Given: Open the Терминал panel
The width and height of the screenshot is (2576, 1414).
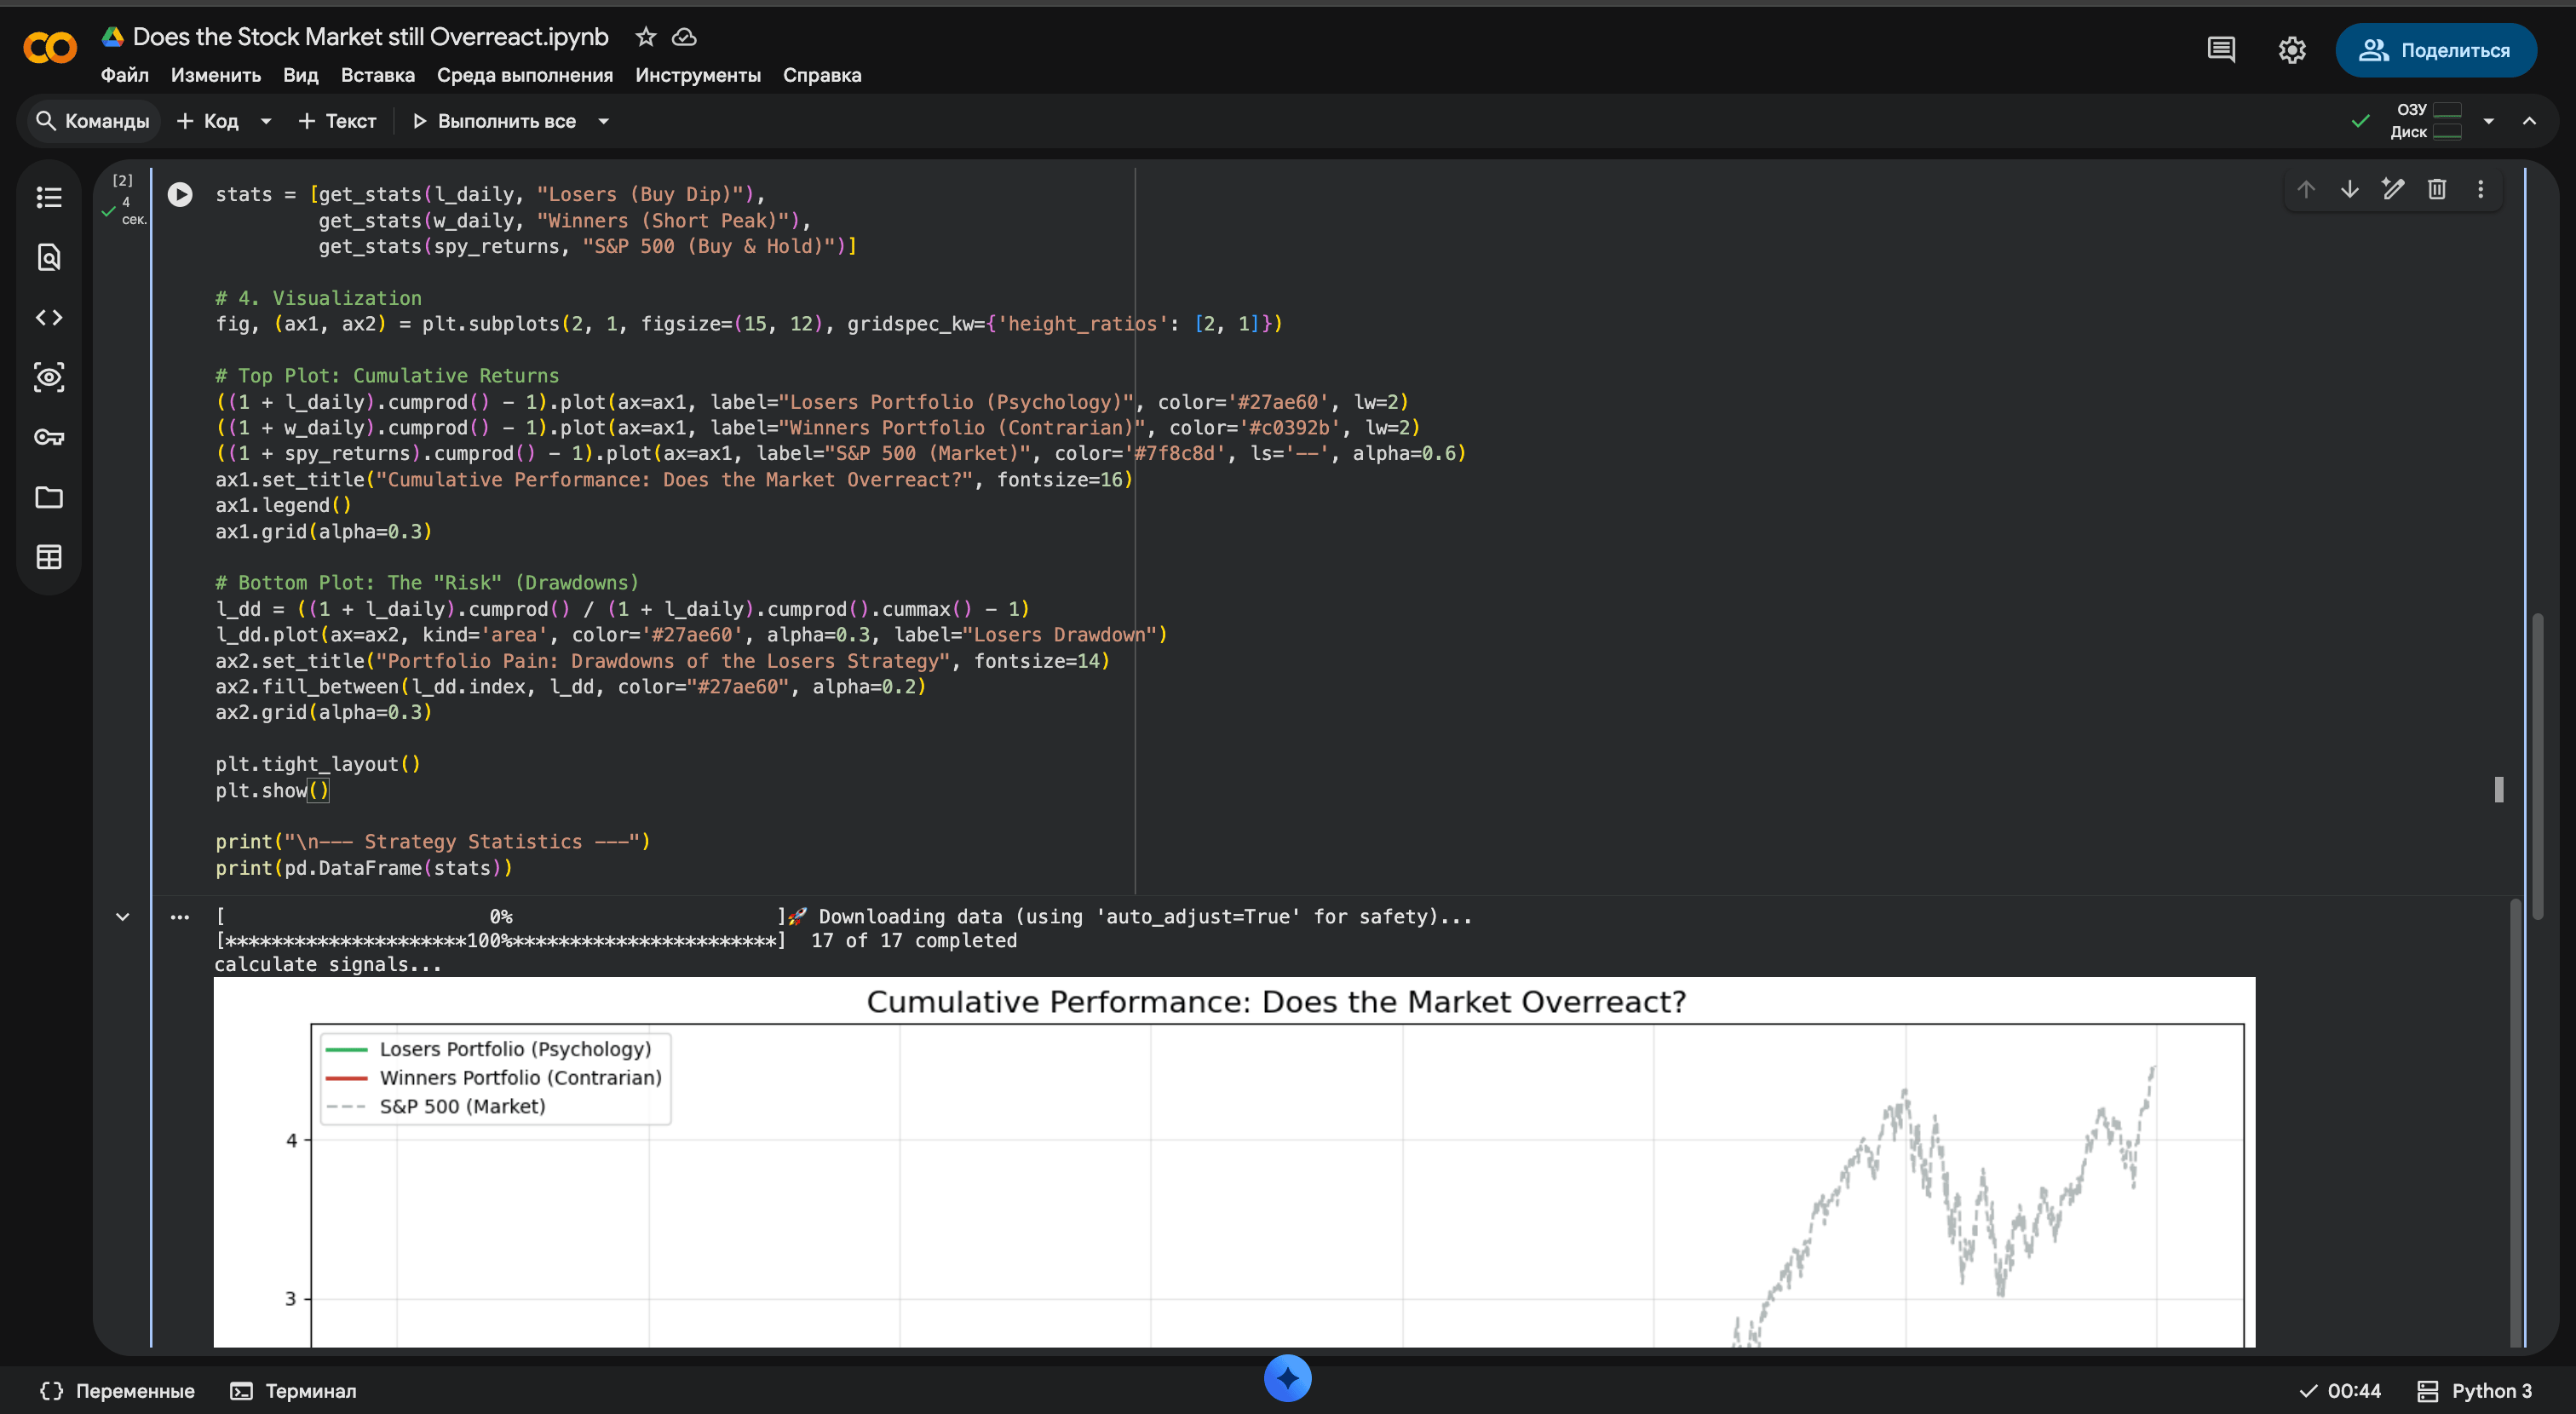Looking at the screenshot, I should 293,1391.
